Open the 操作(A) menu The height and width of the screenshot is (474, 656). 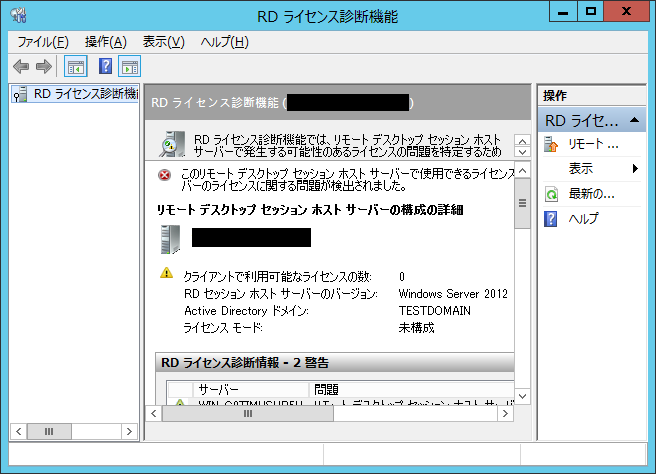[x=105, y=42]
